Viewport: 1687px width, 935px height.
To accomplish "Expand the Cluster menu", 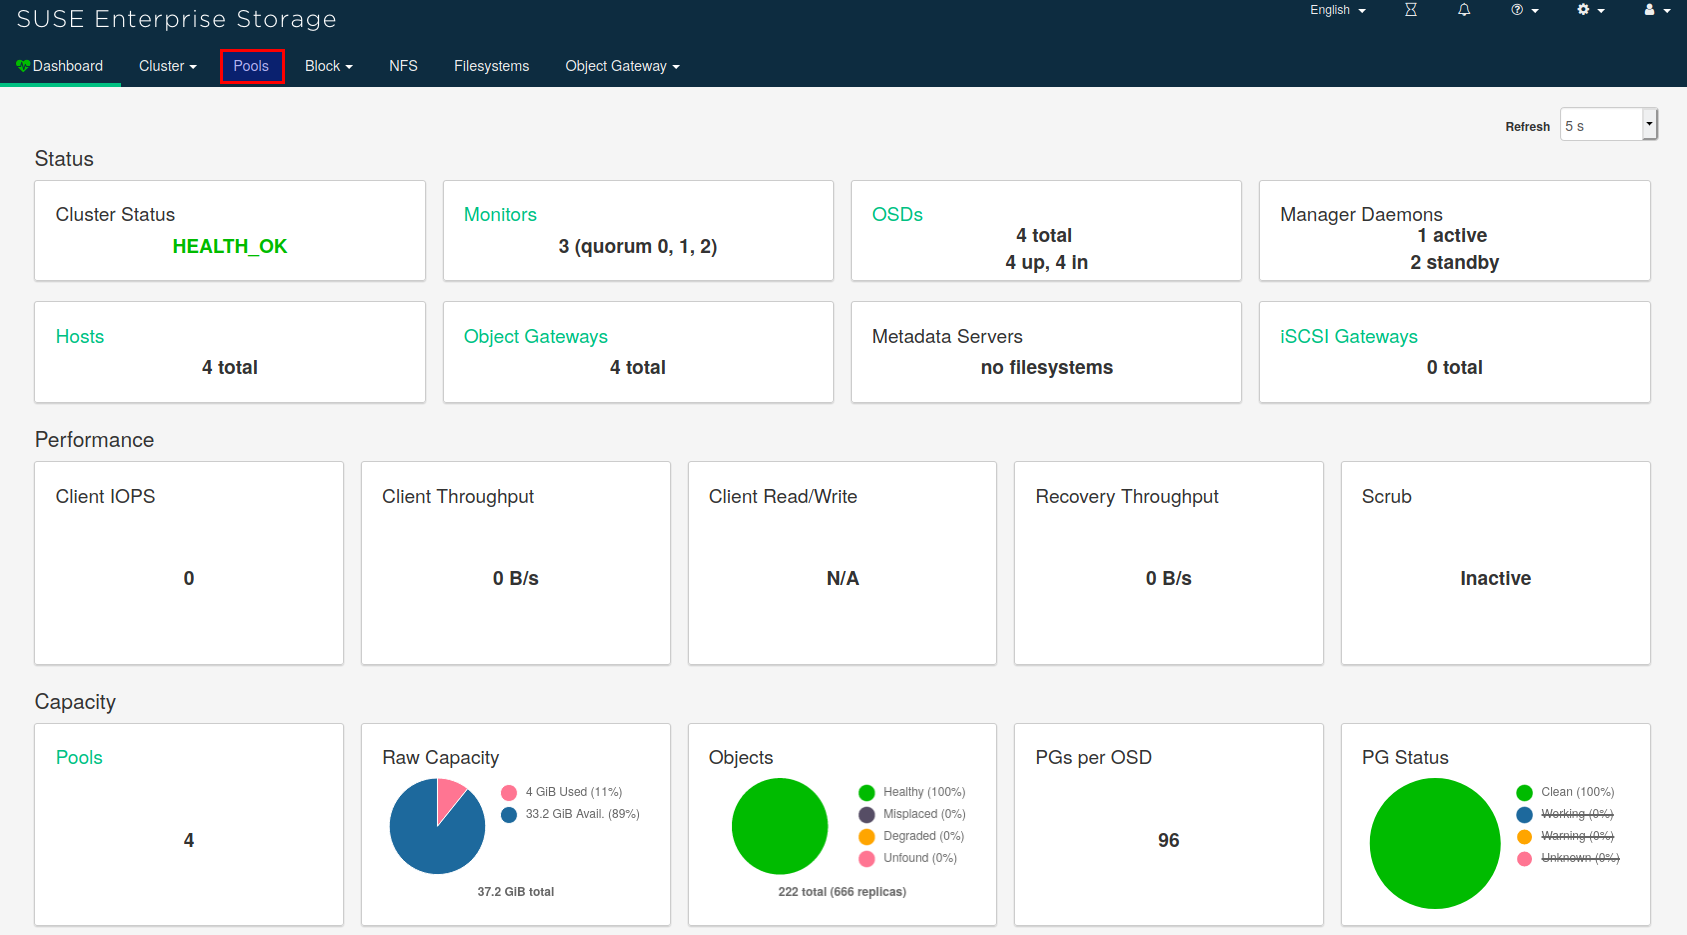I will (x=167, y=66).
